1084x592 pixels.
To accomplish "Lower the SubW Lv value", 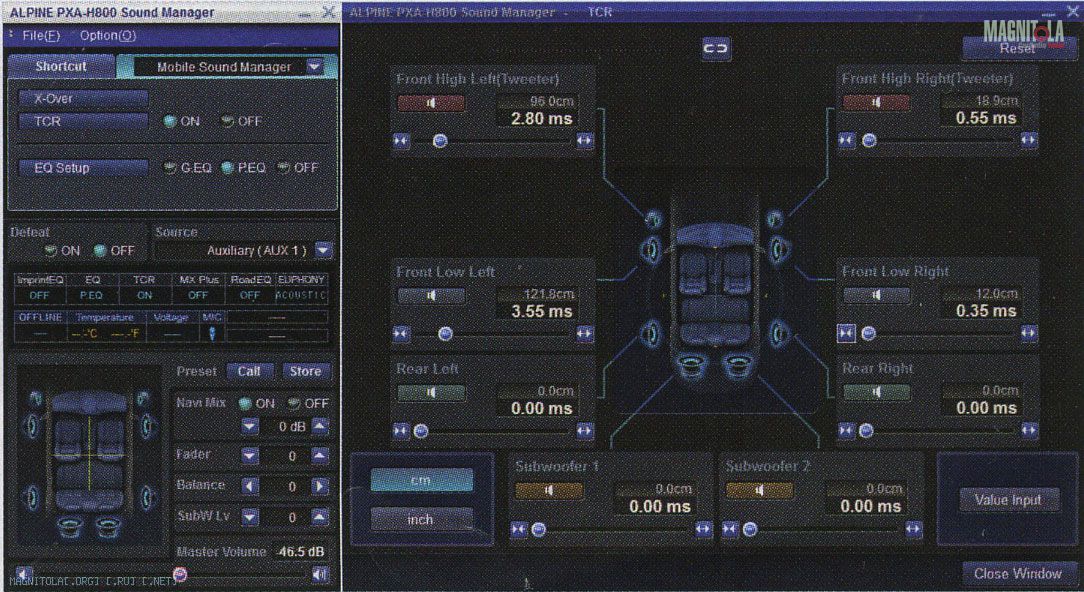I will coord(250,517).
